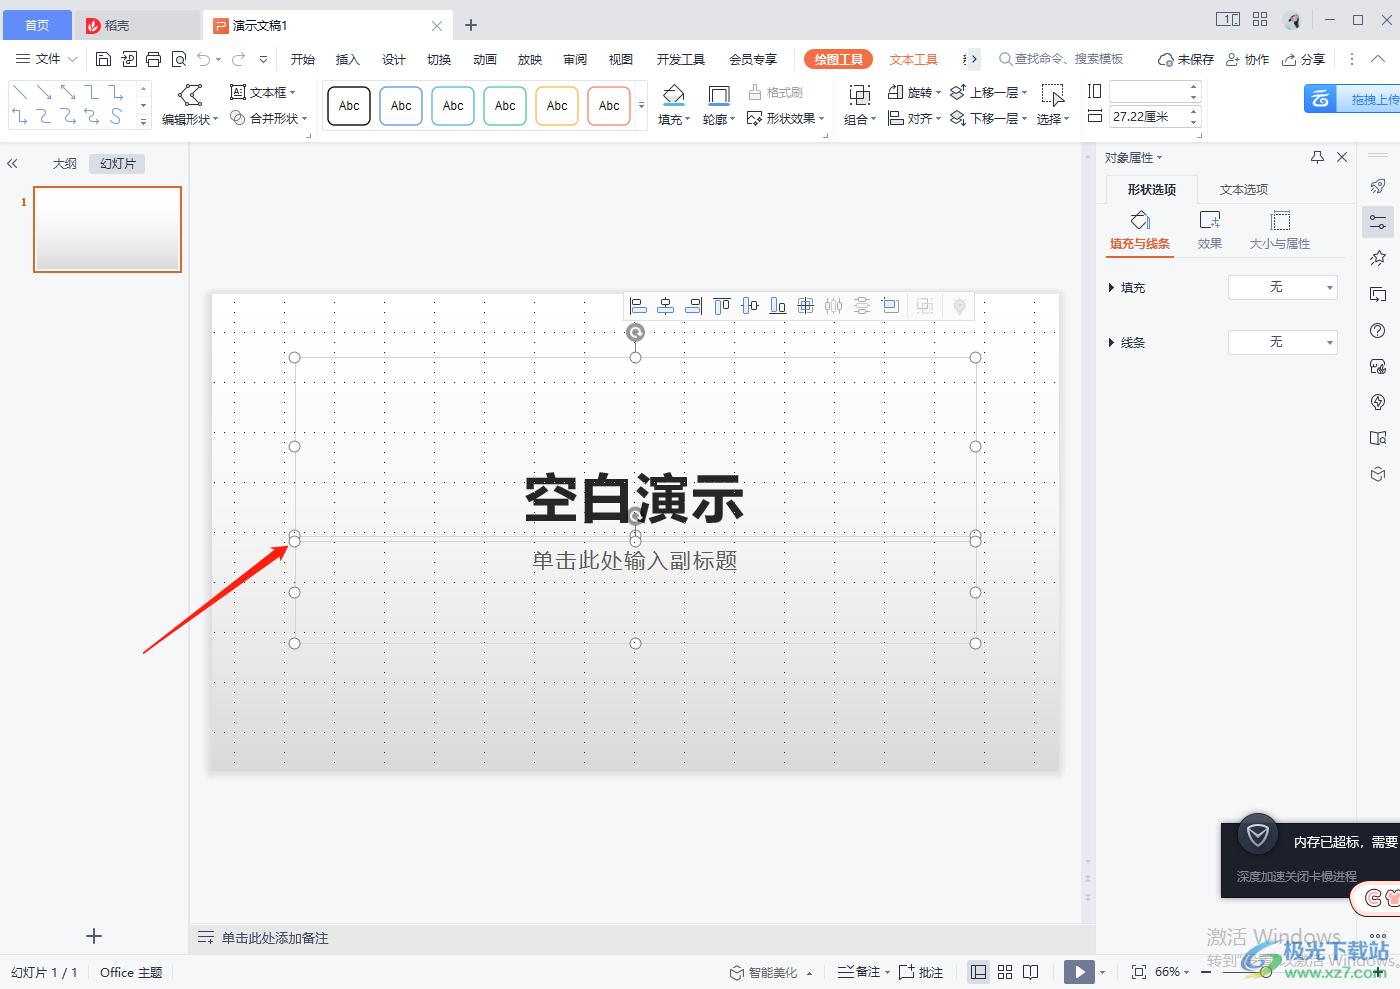Viewport: 1400px width, 989px height.
Task: Switch to 大纲 outline tab
Action: [x=65, y=164]
